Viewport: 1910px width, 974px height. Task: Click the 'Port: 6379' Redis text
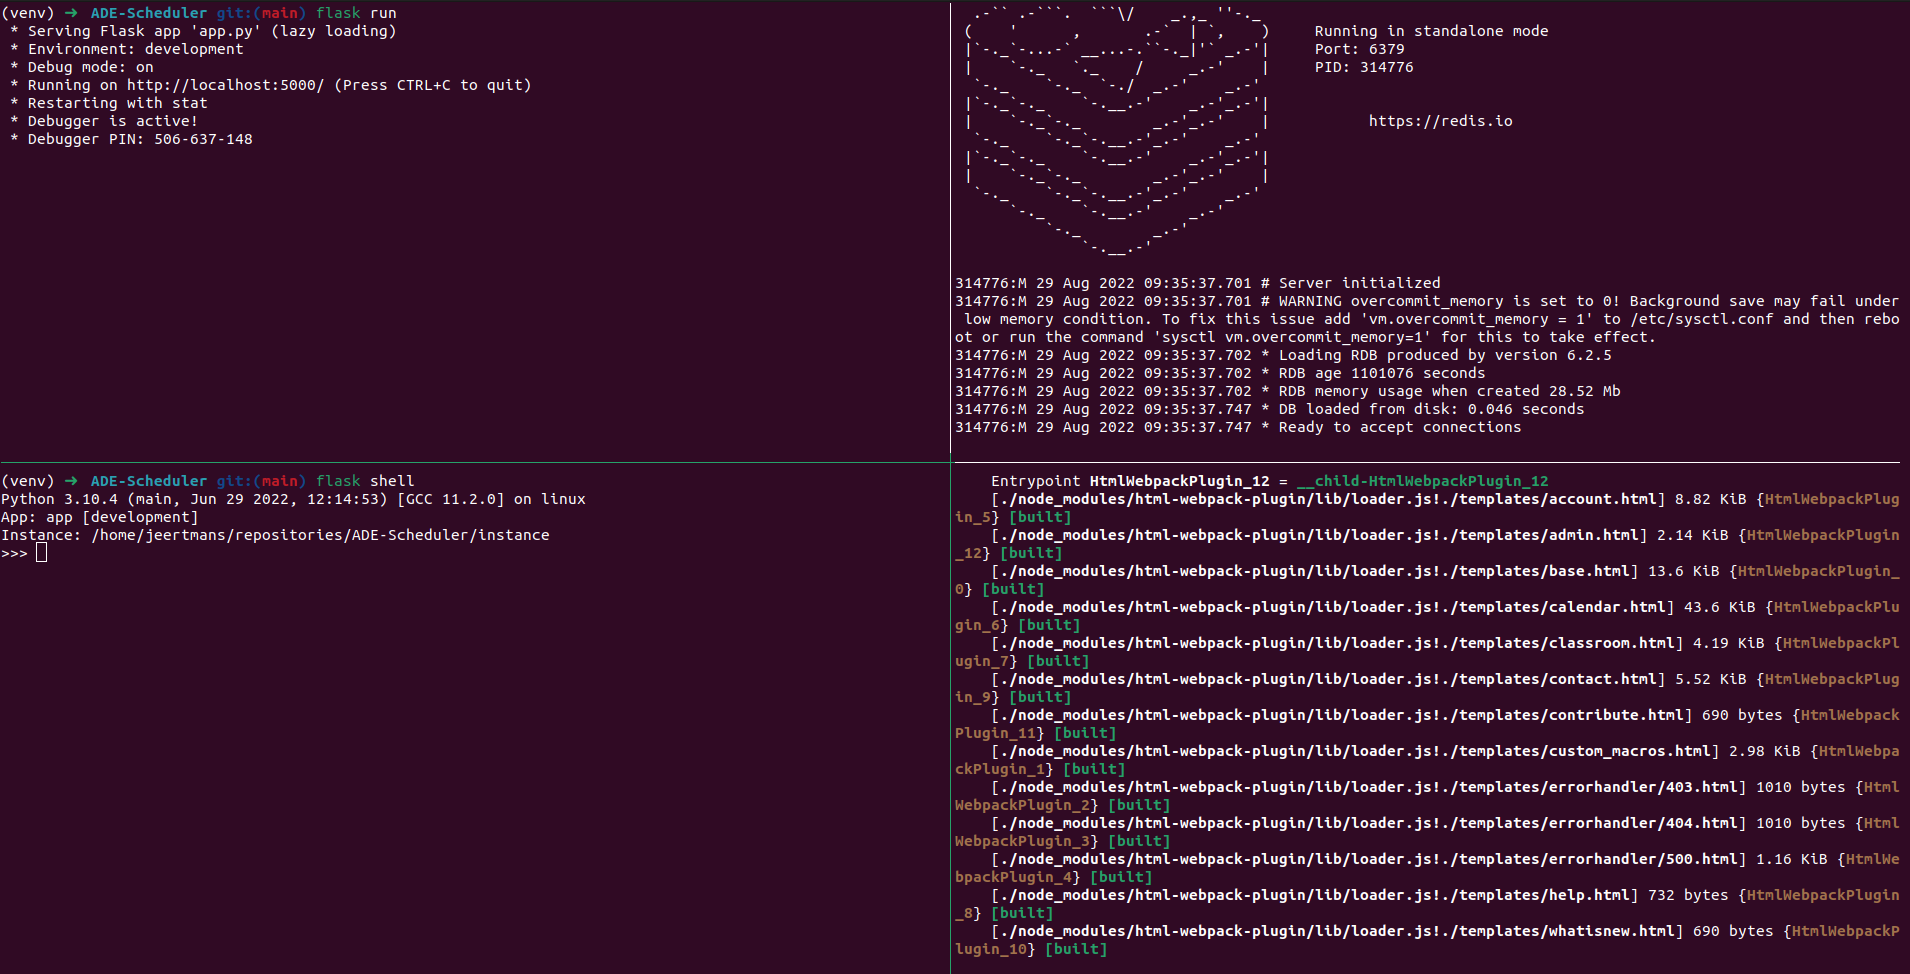pos(1359,49)
